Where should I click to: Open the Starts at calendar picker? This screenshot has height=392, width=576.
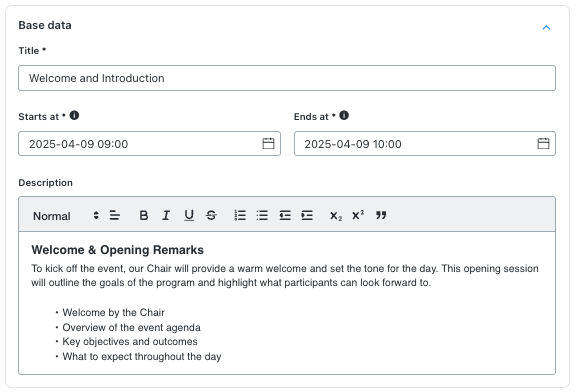[268, 144]
